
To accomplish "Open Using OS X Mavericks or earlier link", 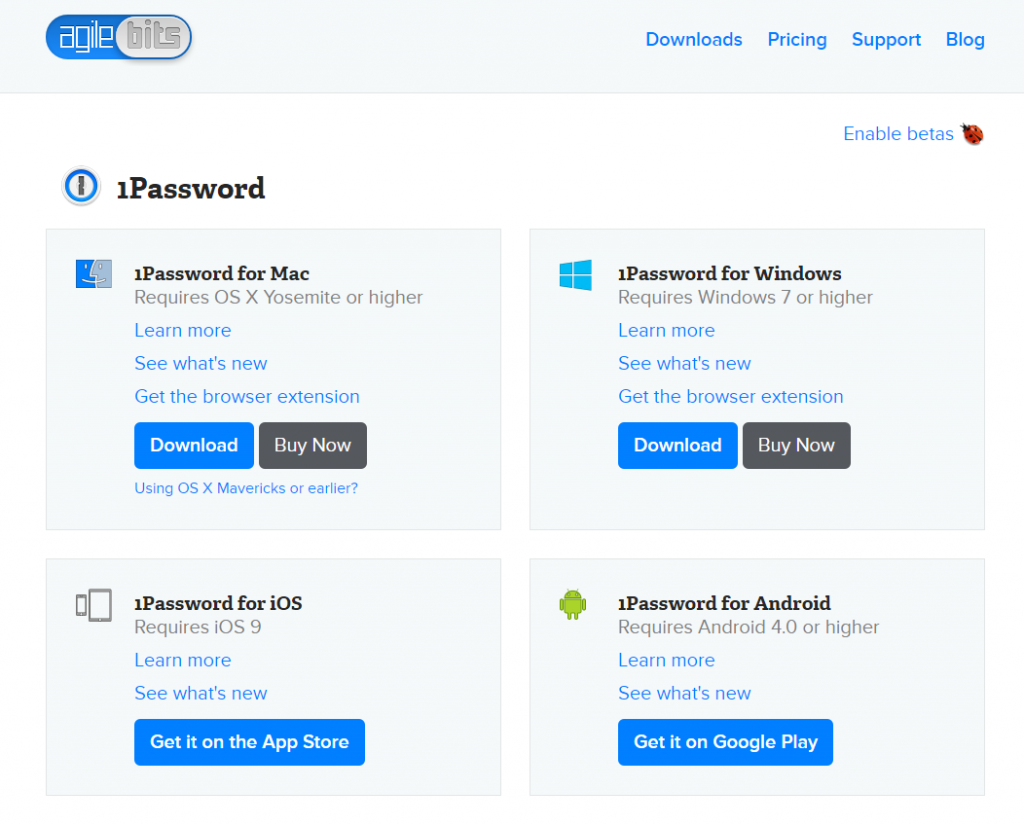I will [x=246, y=489].
